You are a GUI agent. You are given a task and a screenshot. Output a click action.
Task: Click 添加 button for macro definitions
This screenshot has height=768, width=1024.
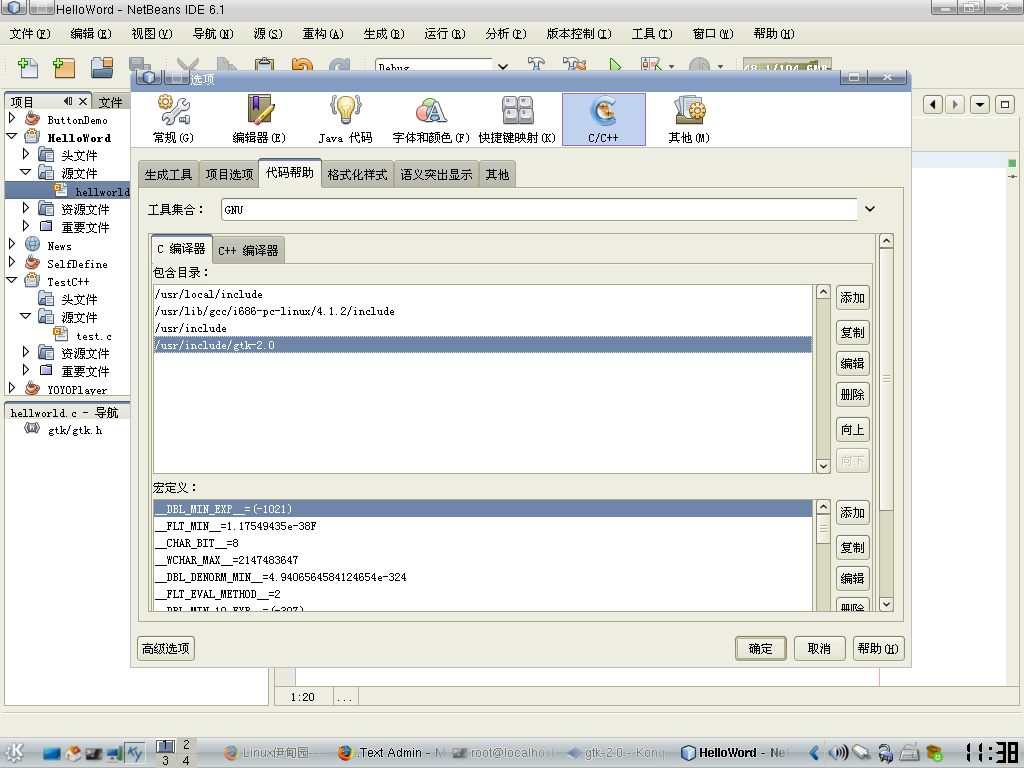pyautogui.click(x=852, y=513)
